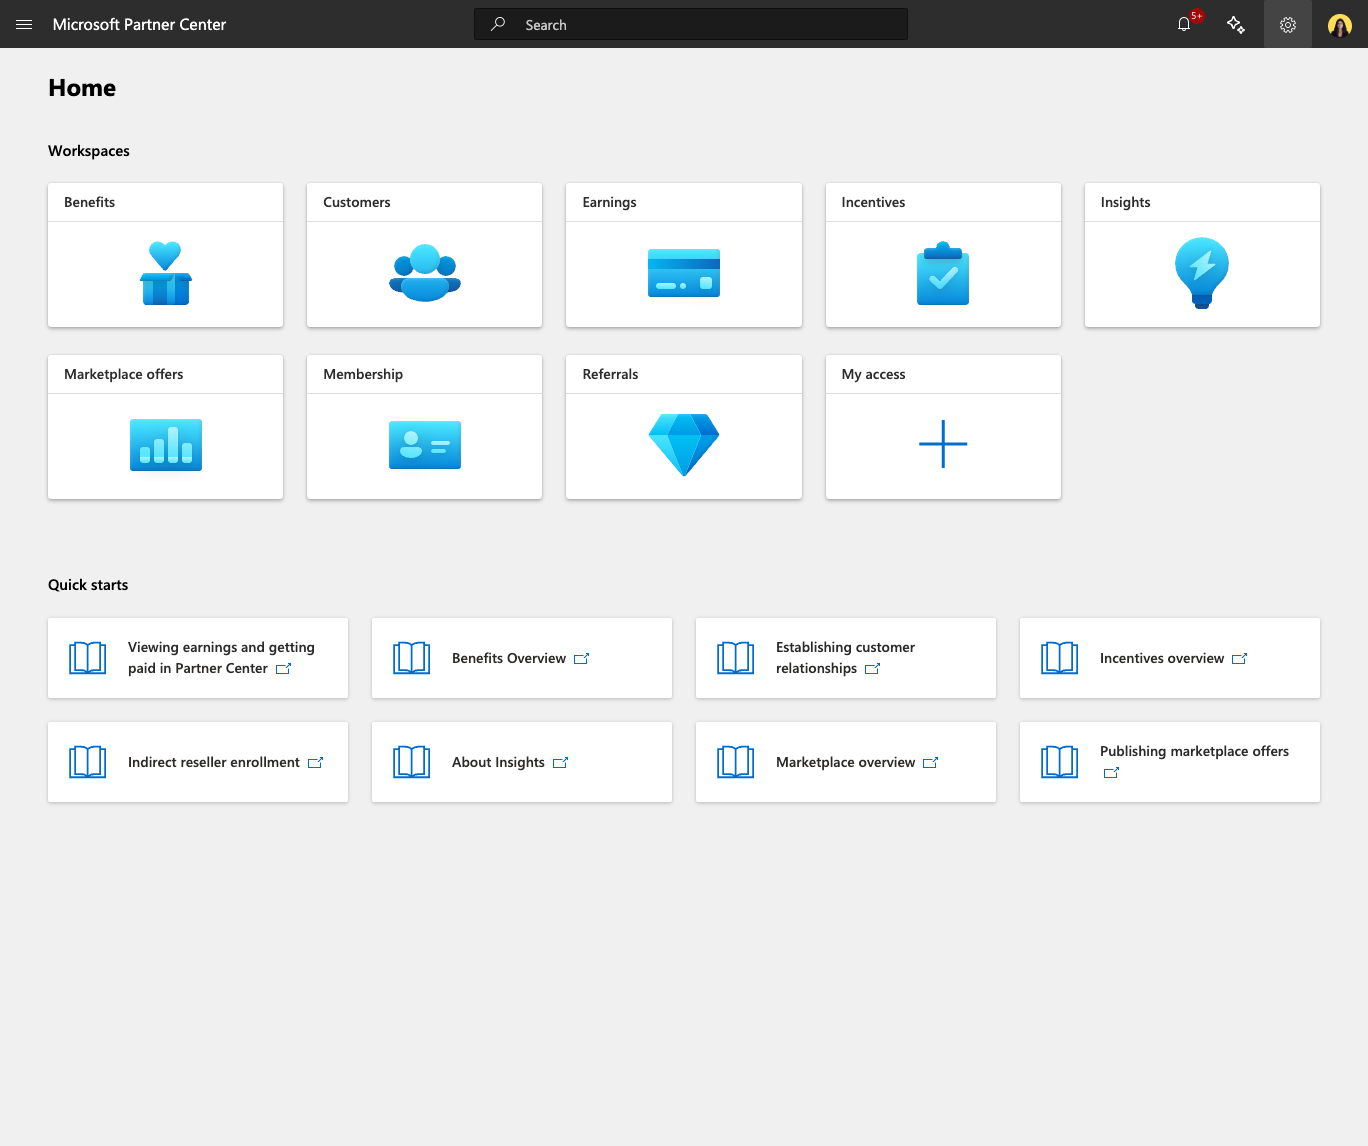Image resolution: width=1368 pixels, height=1146 pixels.
Task: Click the My access plus icon
Action: tap(943, 445)
